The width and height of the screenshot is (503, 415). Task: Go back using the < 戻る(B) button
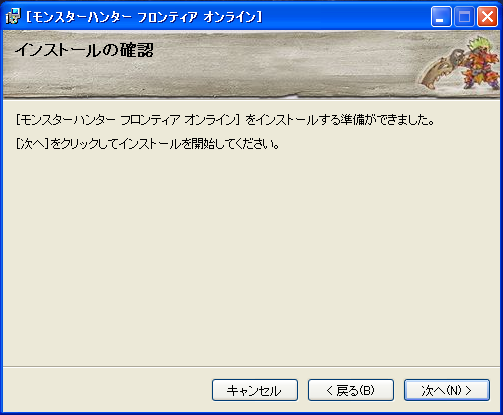point(351,390)
